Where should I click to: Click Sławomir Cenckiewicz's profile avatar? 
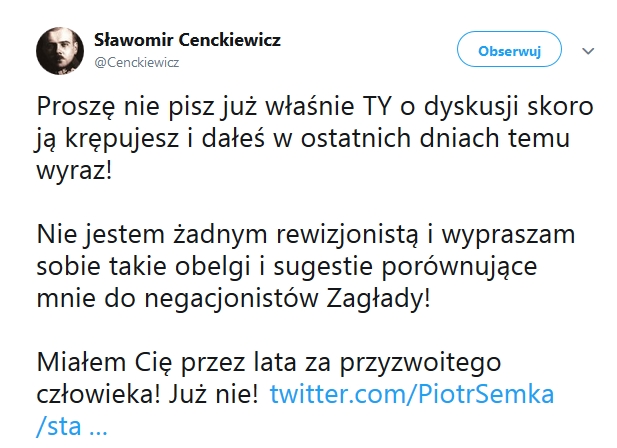[60, 49]
